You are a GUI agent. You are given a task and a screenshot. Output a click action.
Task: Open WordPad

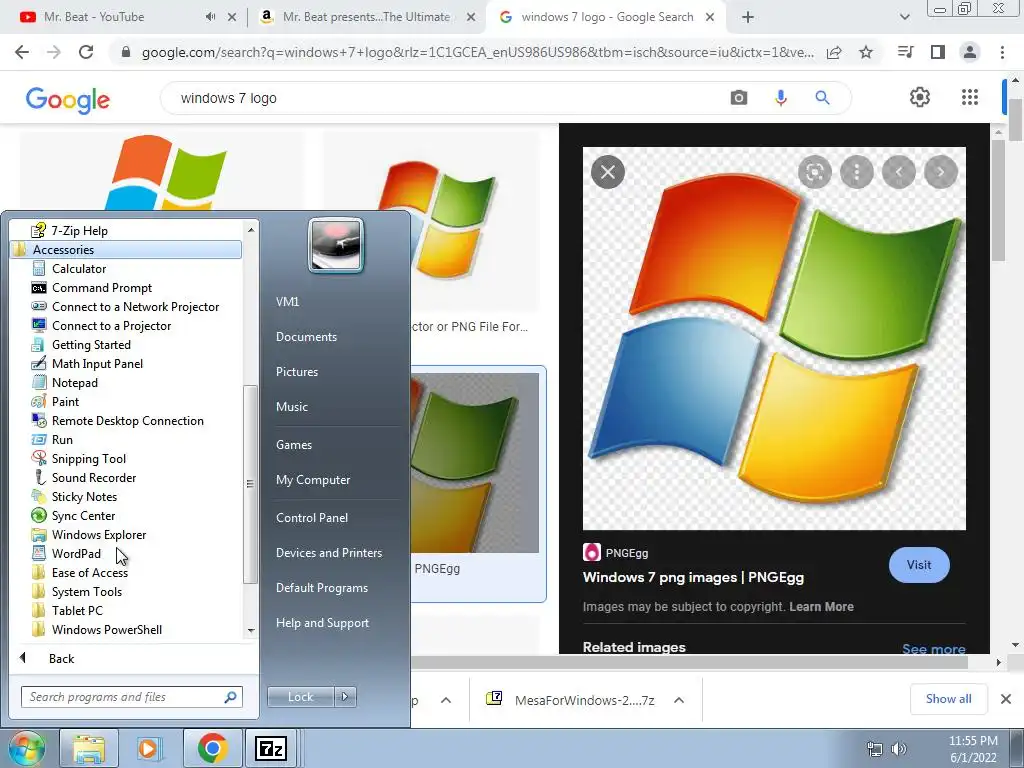click(x=76, y=552)
